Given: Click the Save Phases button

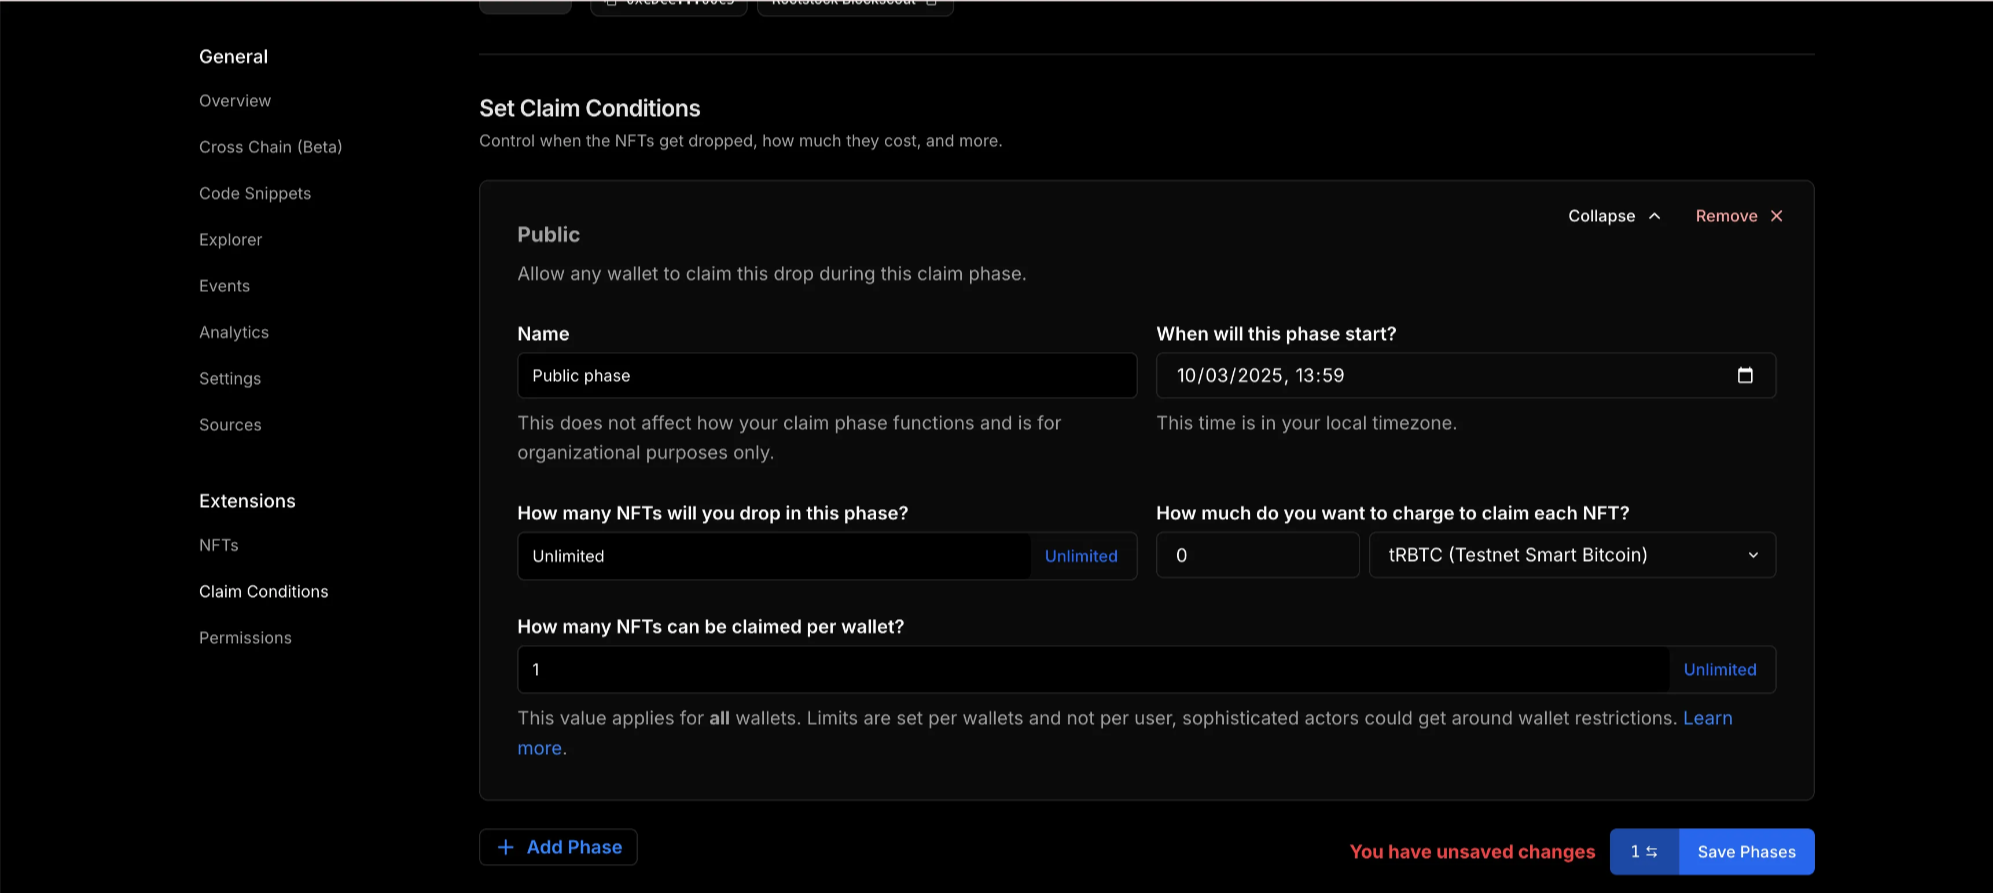Looking at the screenshot, I should click(1746, 852).
